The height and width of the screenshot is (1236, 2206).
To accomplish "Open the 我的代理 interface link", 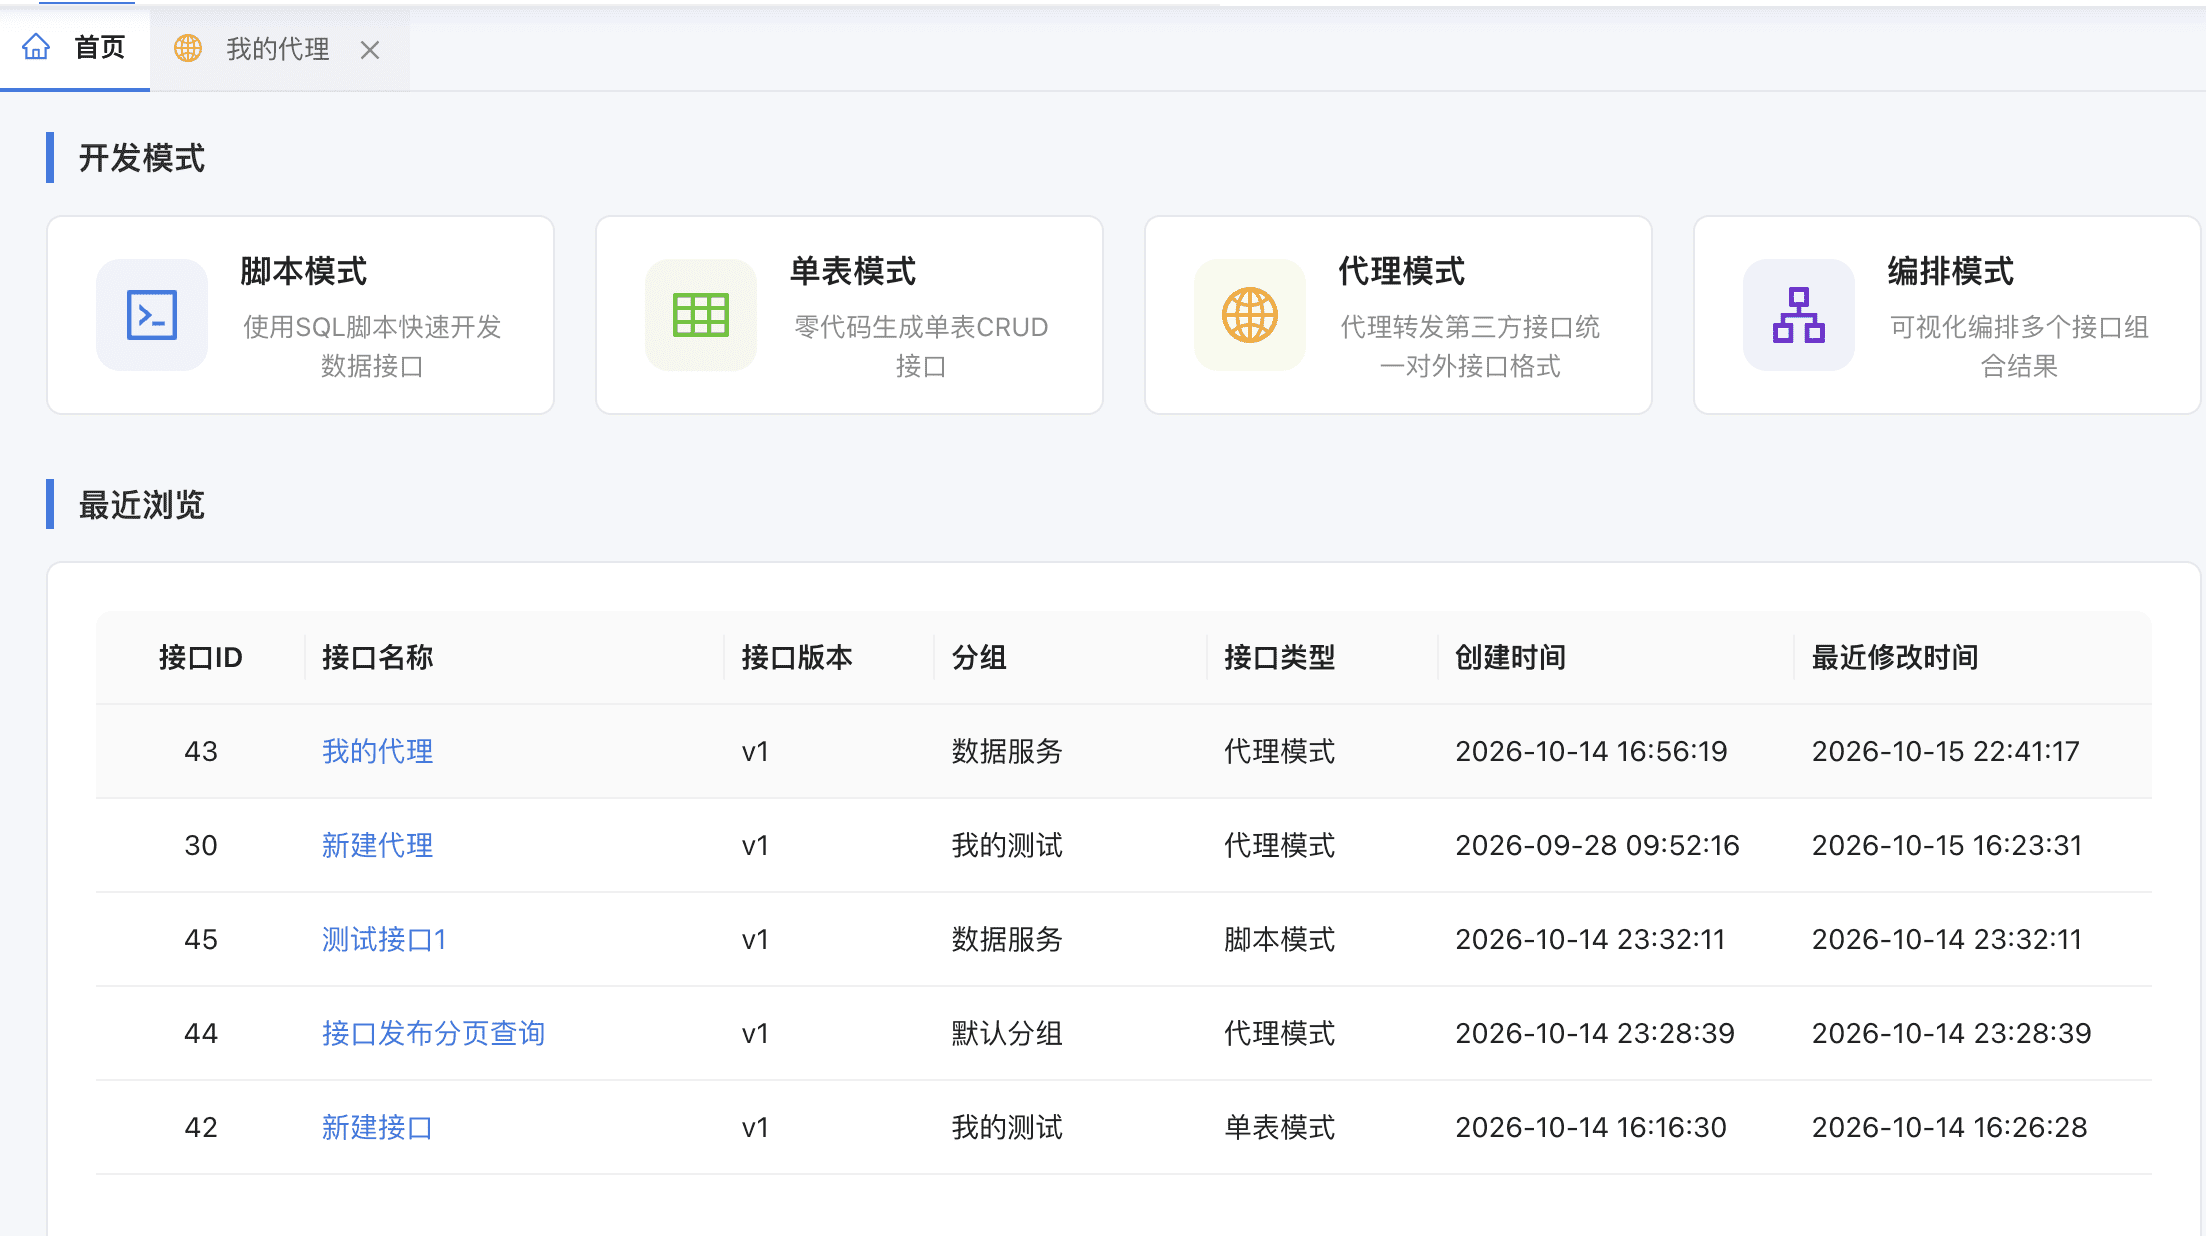I will [x=378, y=751].
